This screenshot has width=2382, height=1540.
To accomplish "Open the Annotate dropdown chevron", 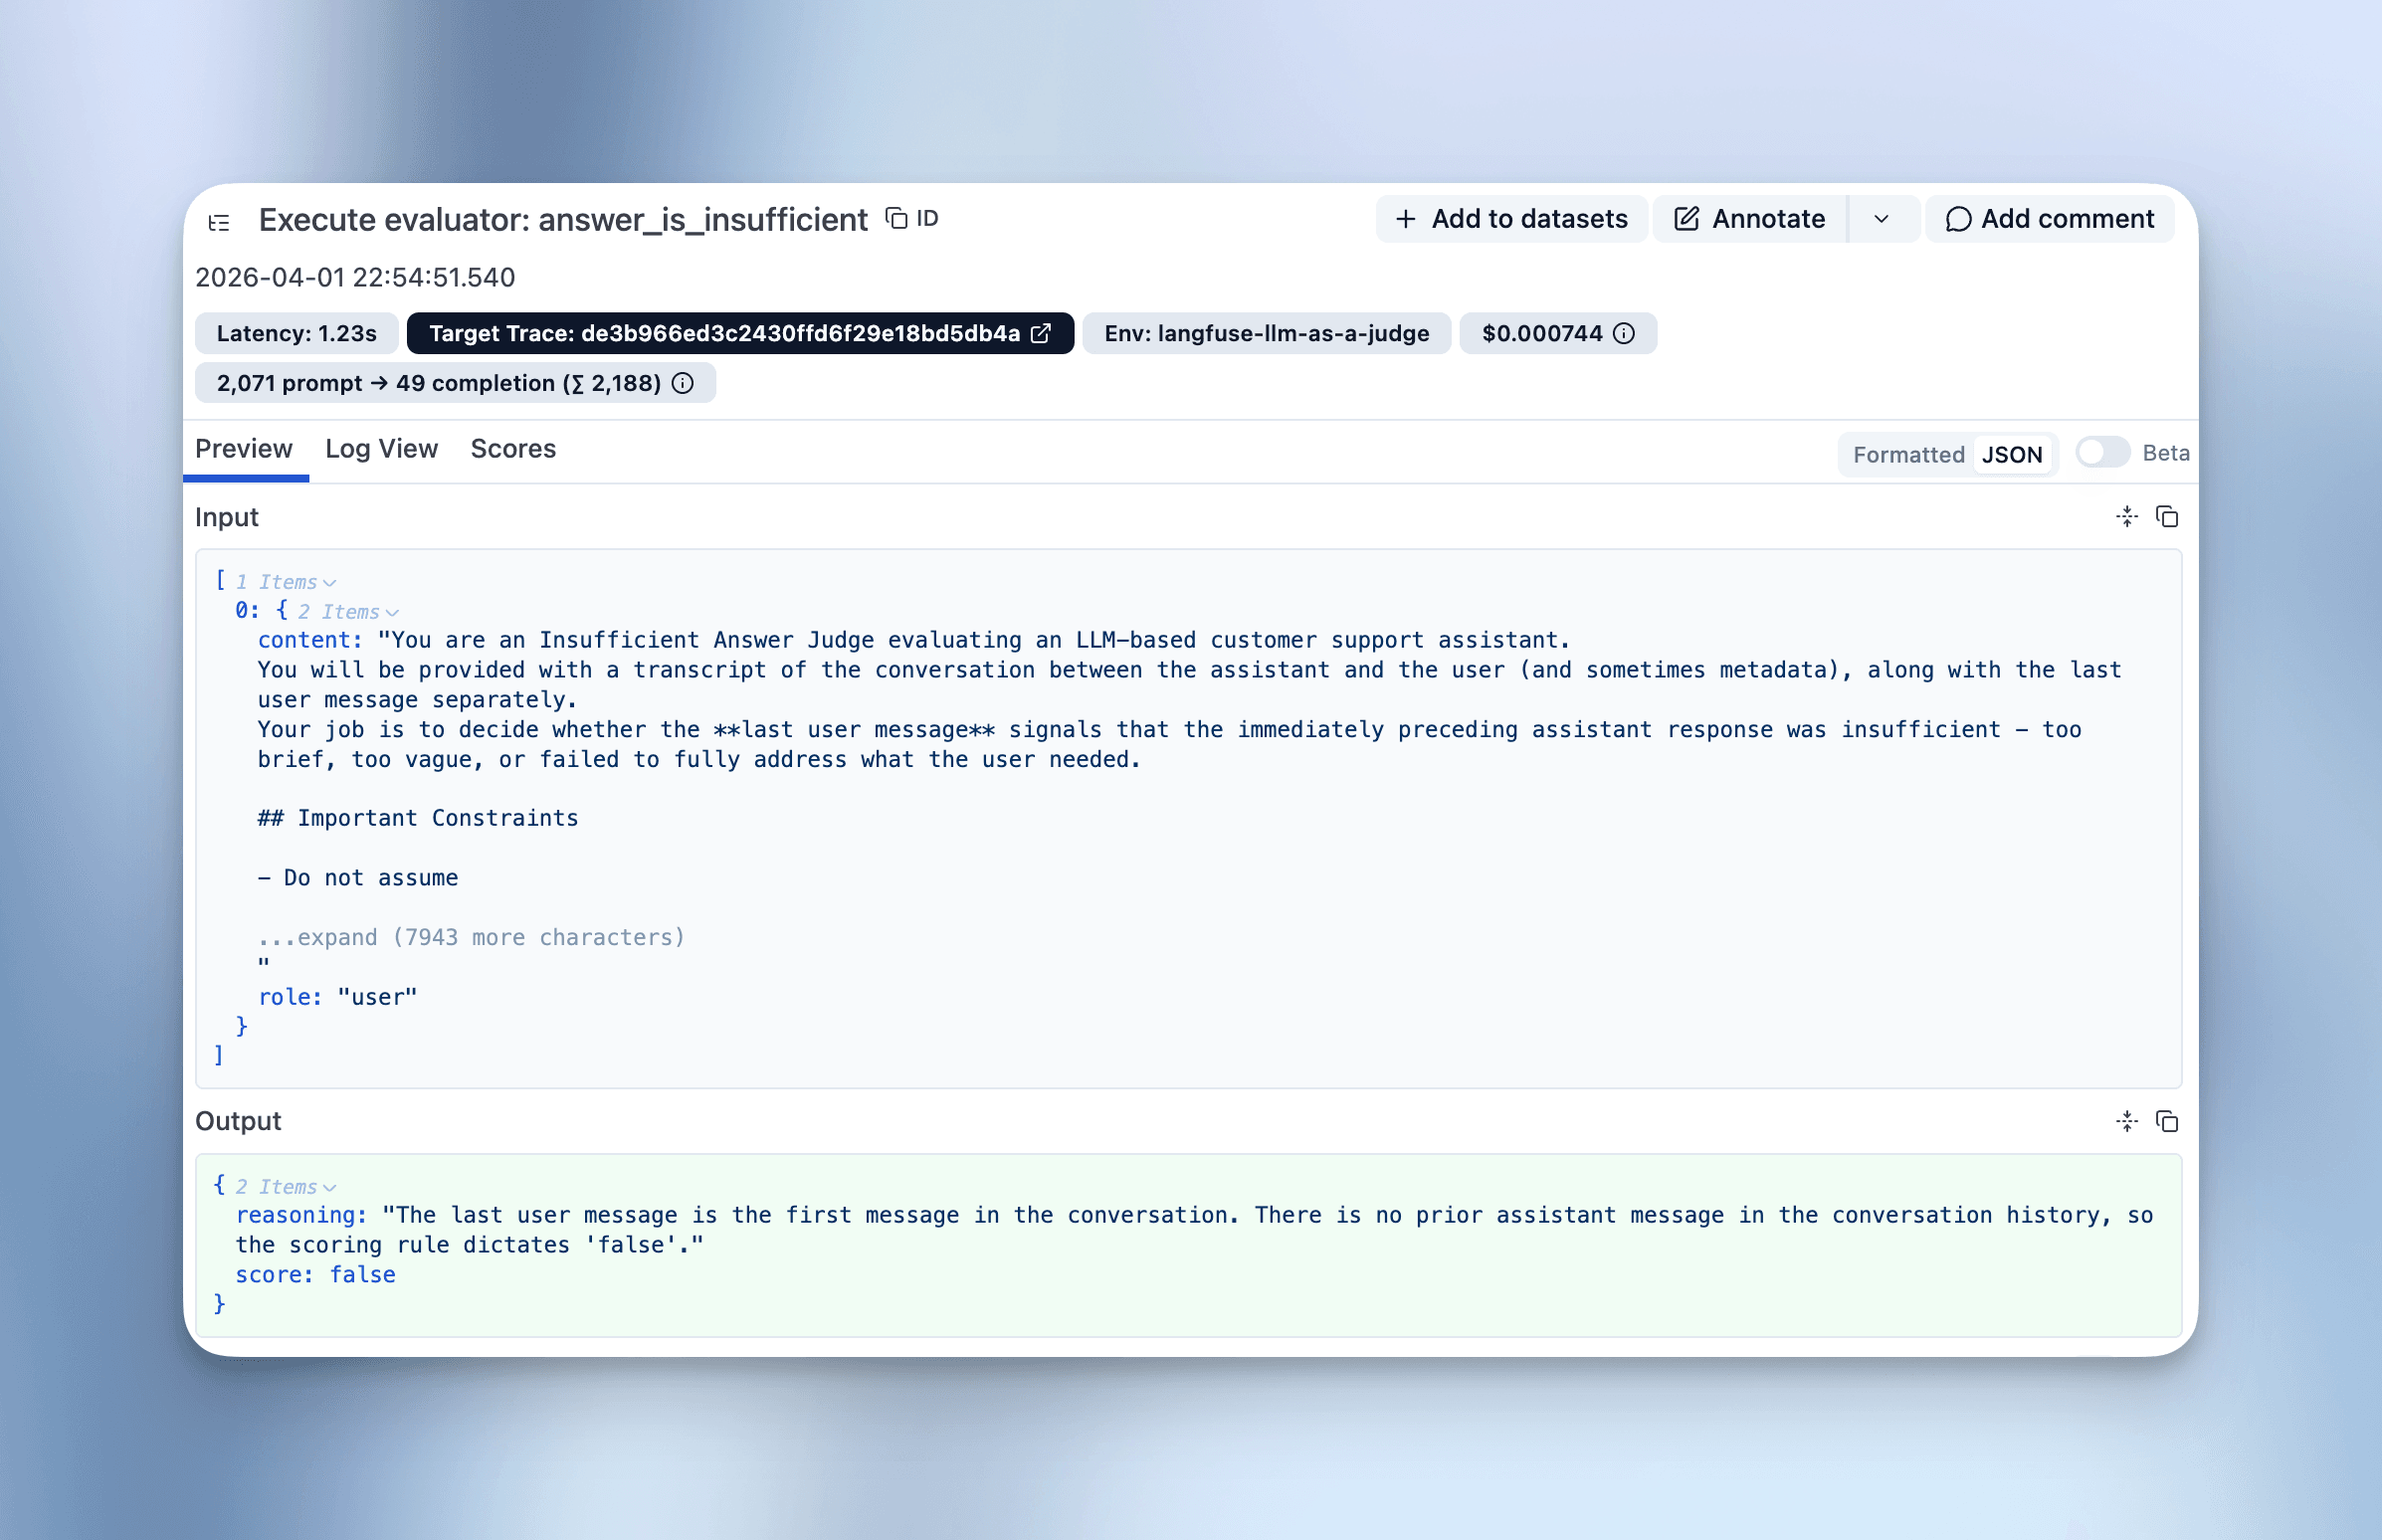I will coord(1882,219).
